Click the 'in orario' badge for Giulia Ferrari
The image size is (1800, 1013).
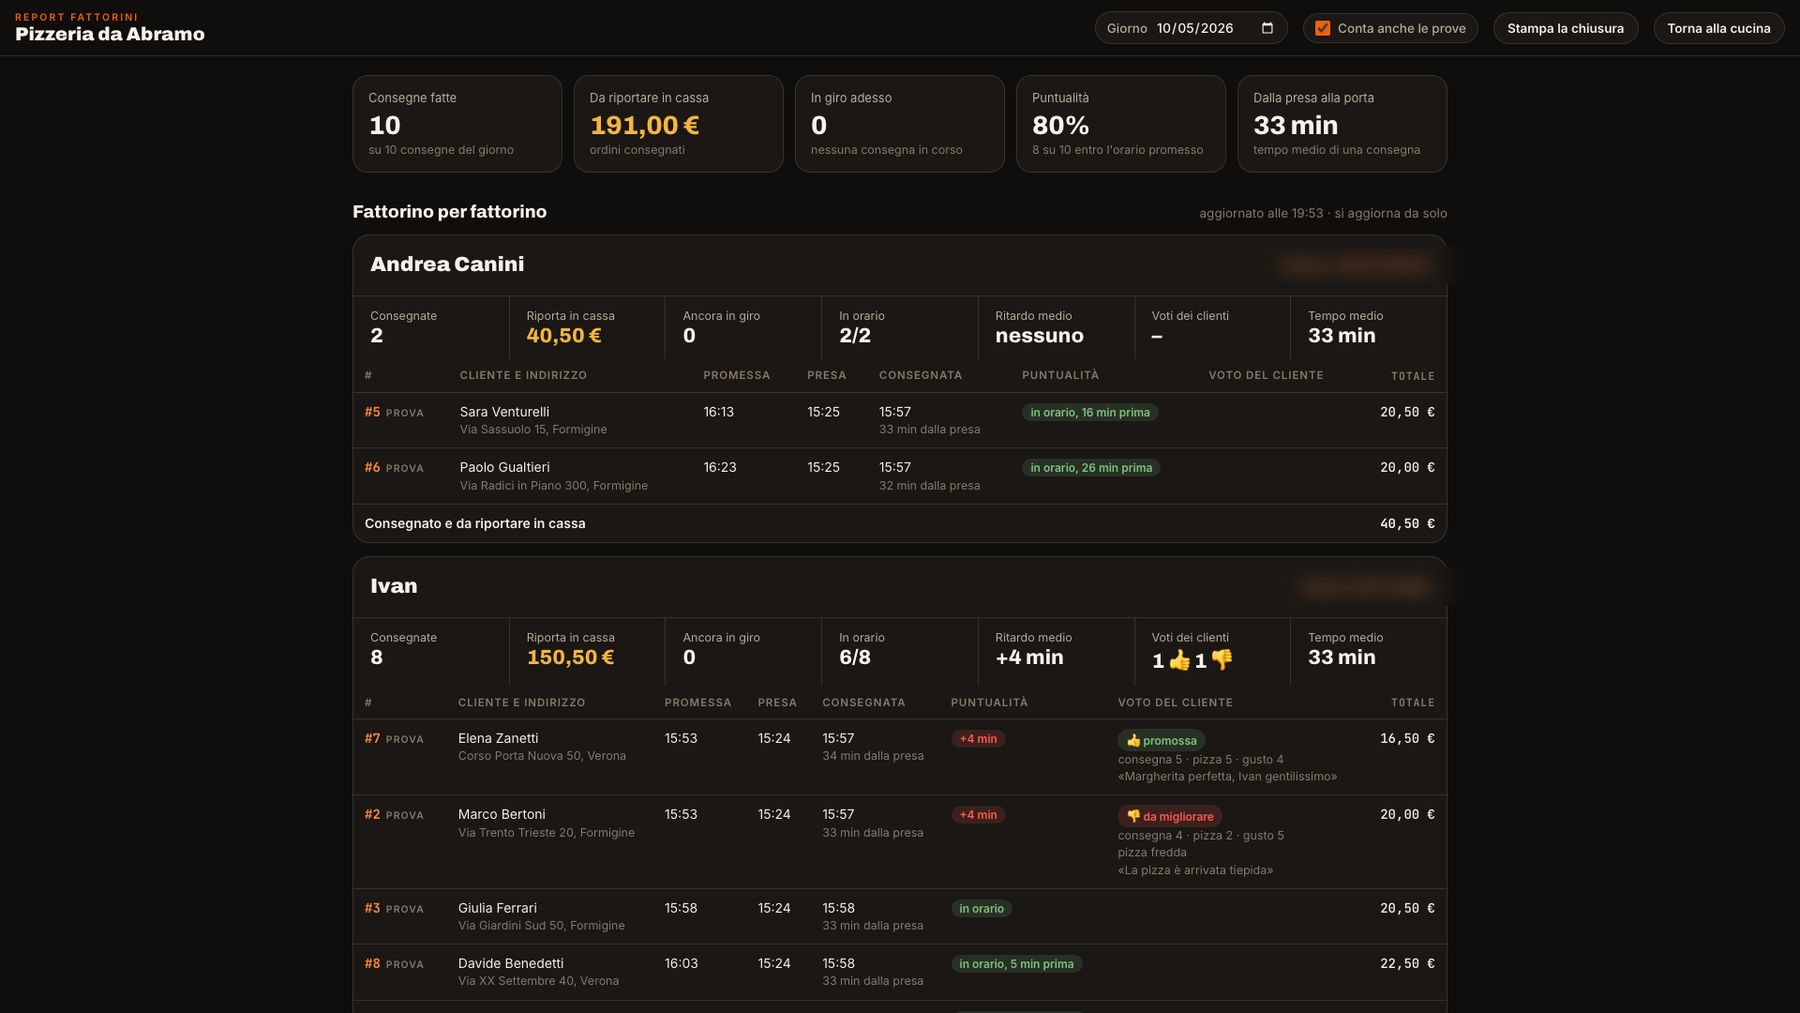coord(981,909)
